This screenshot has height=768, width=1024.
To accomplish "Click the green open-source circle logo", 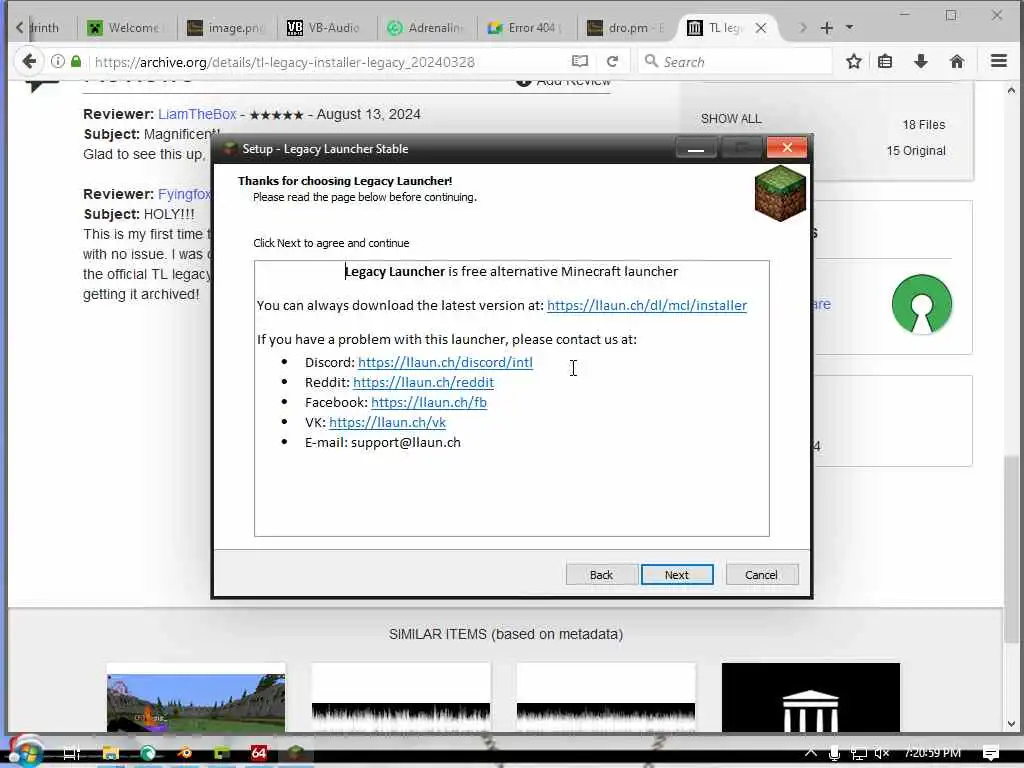I will (x=921, y=304).
